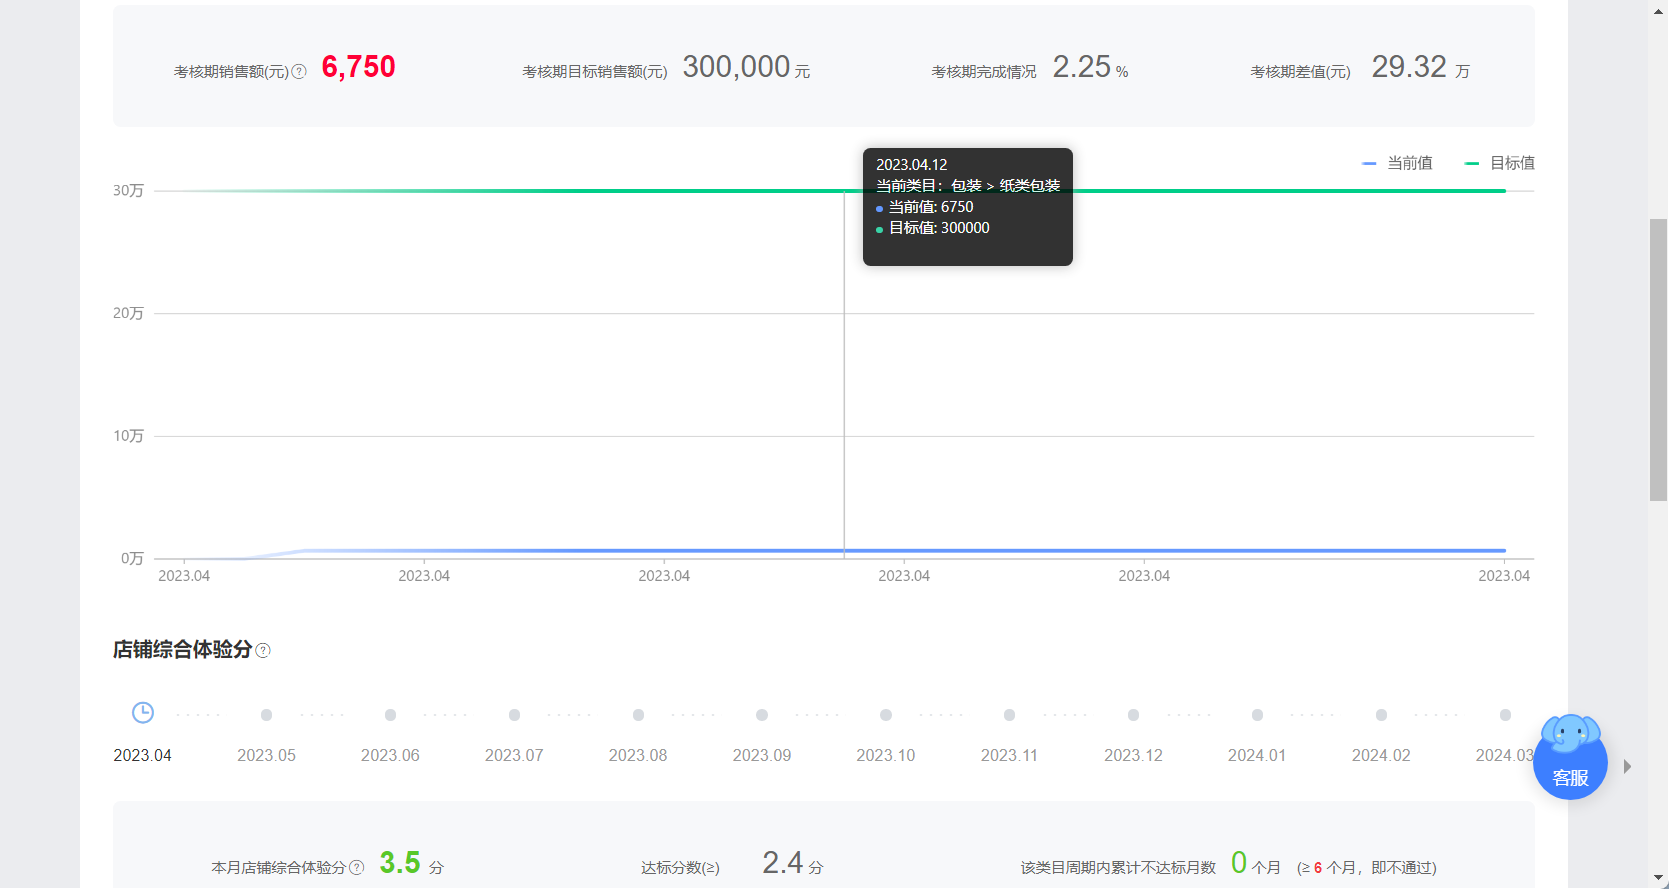Click the 2.4 分 passing score value
The height and width of the screenshot is (889, 1669).
pos(792,863)
